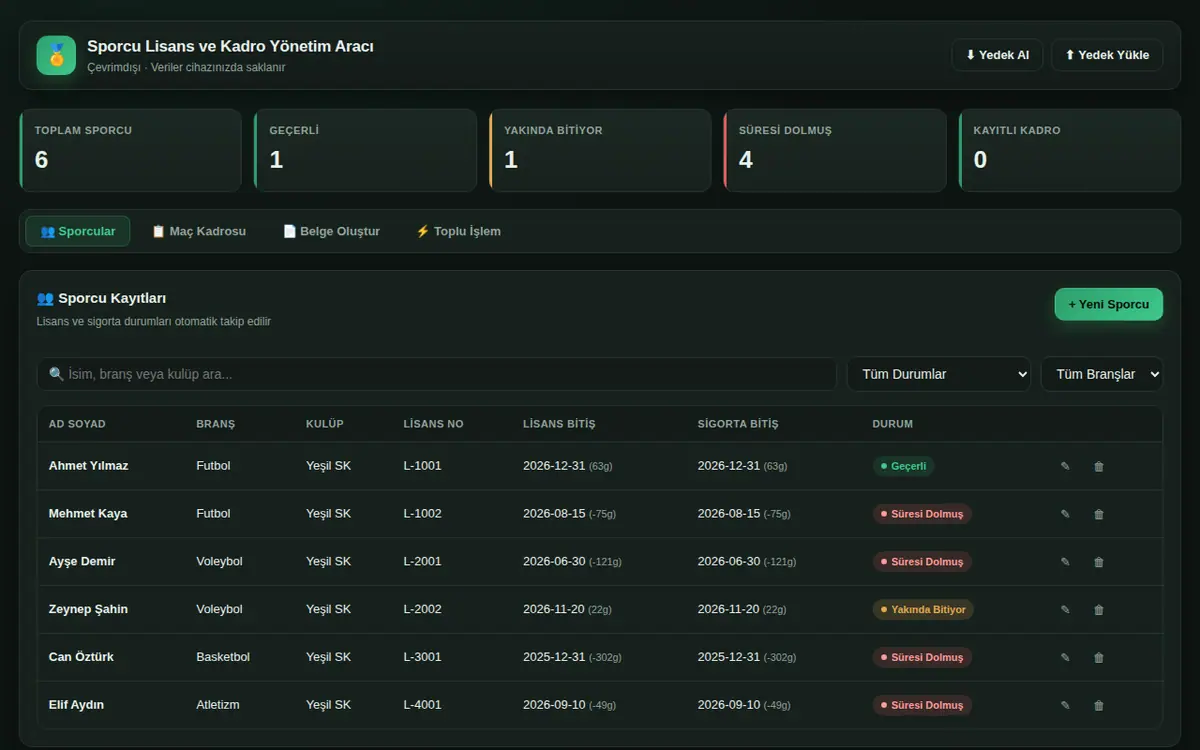Select the Toplu İşlem tab
The height and width of the screenshot is (750, 1200).
click(x=458, y=231)
